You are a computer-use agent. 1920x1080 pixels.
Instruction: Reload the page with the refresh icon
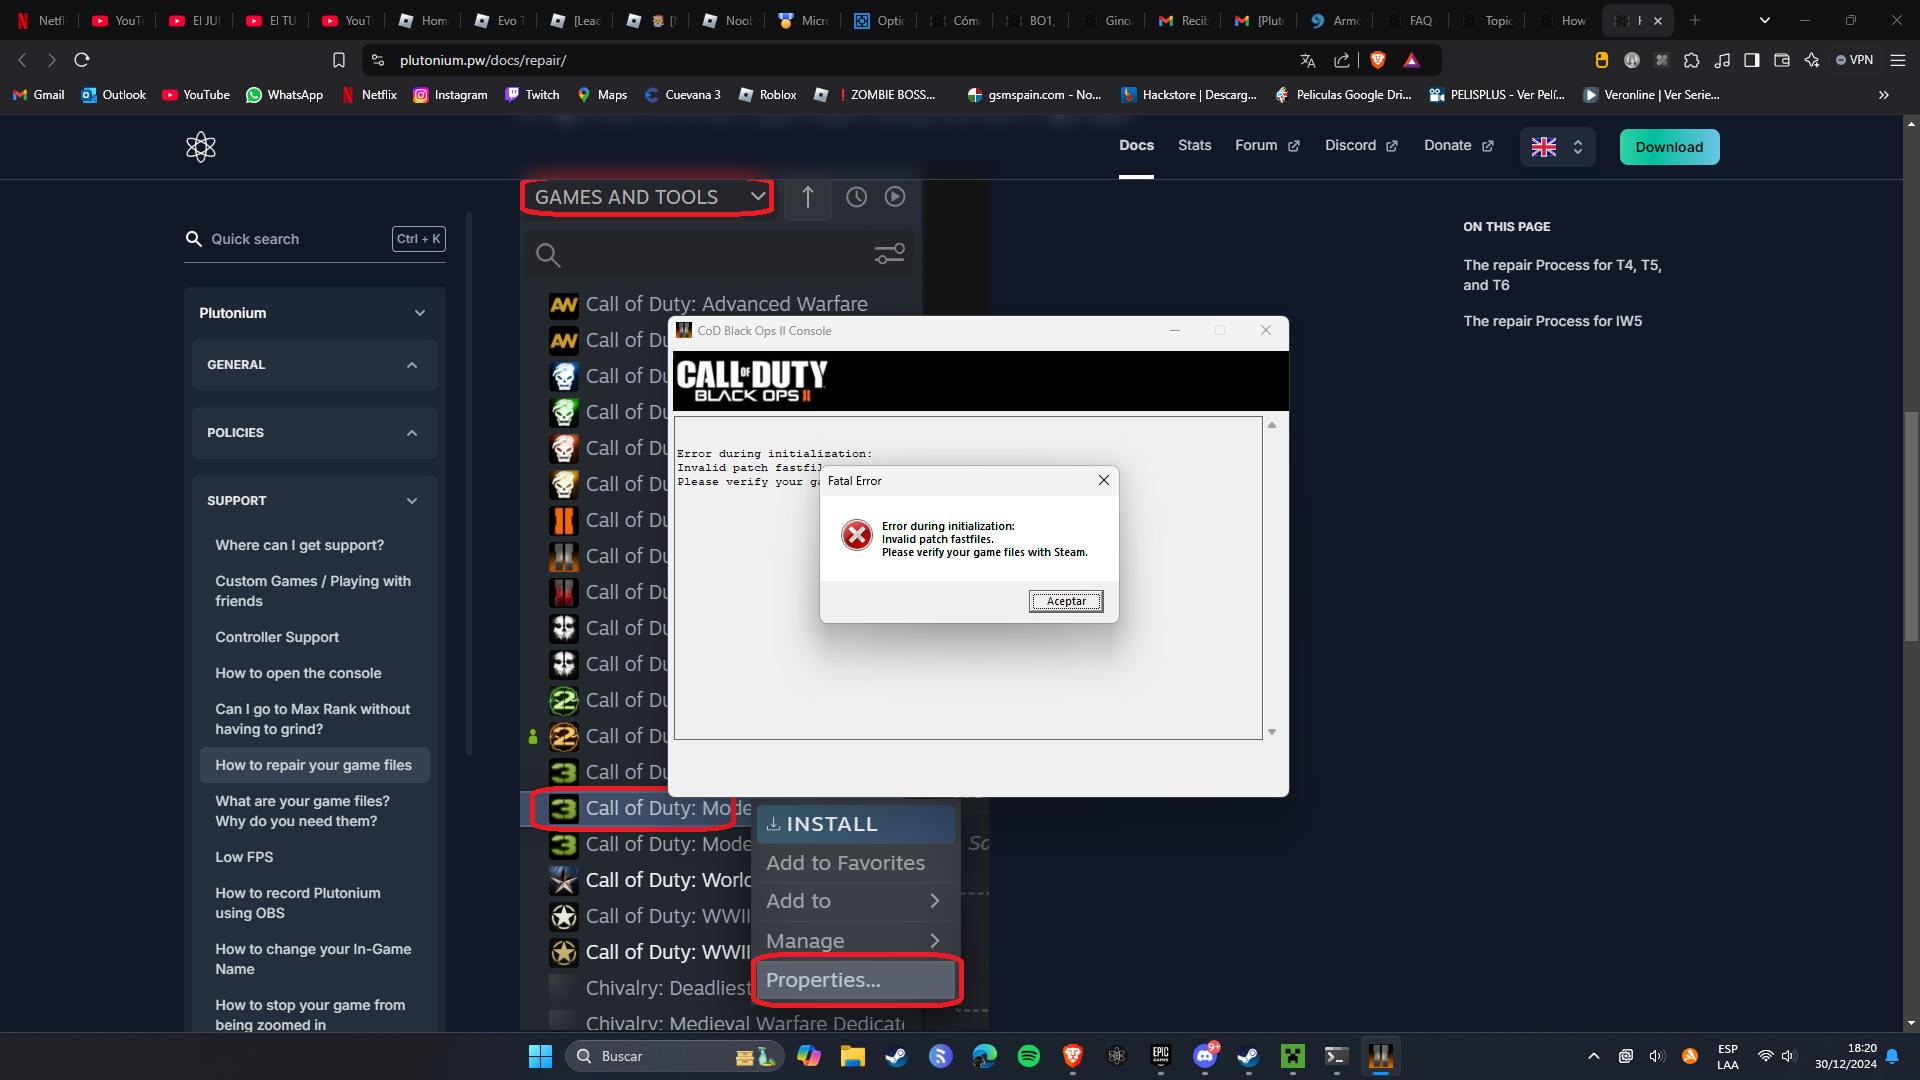pos(82,60)
